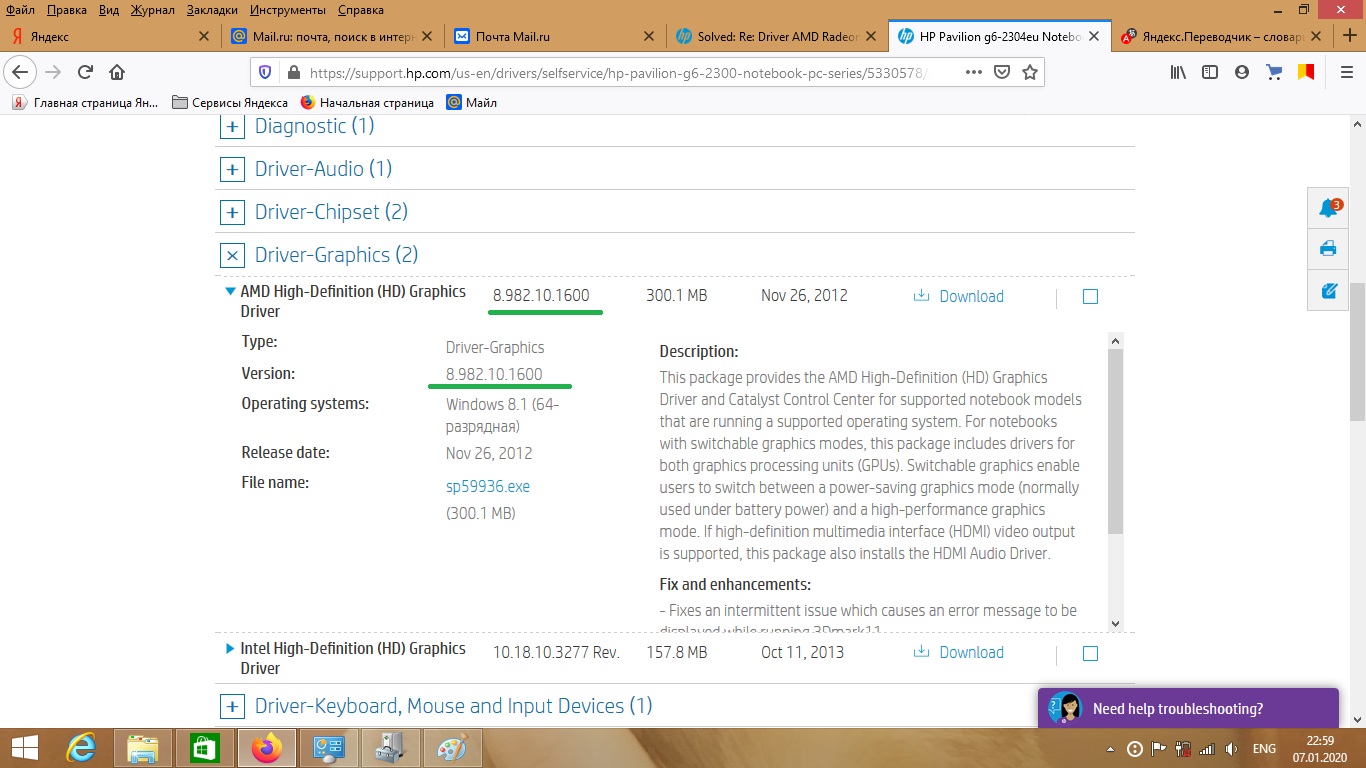Show hidden system tray icons
The width and height of the screenshot is (1366, 768).
coord(1111,749)
